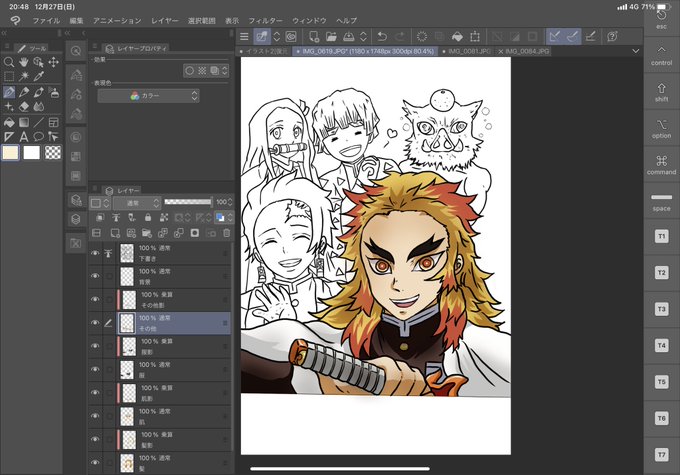Hide the 髪 layer at bottom
Screen dimensions: 680x475
[95, 462]
